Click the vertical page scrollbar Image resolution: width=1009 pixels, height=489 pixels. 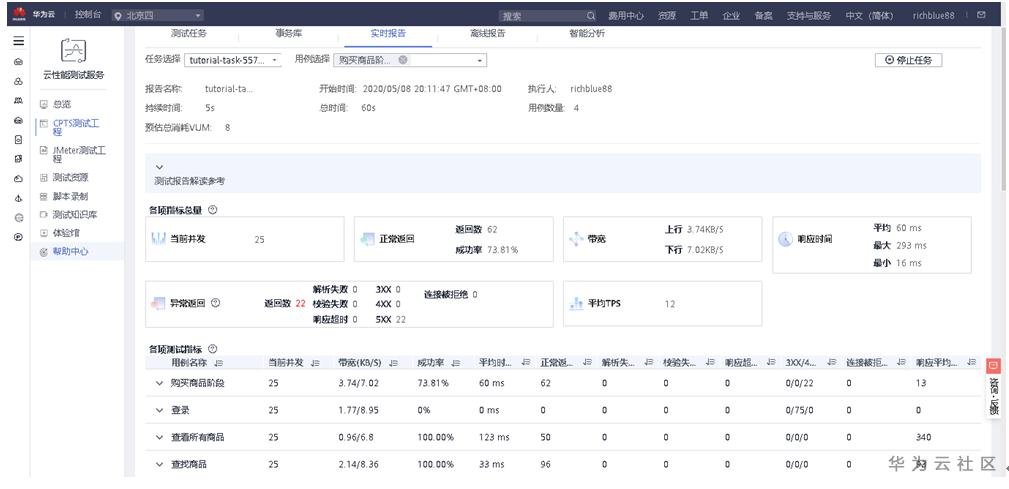point(1004,109)
